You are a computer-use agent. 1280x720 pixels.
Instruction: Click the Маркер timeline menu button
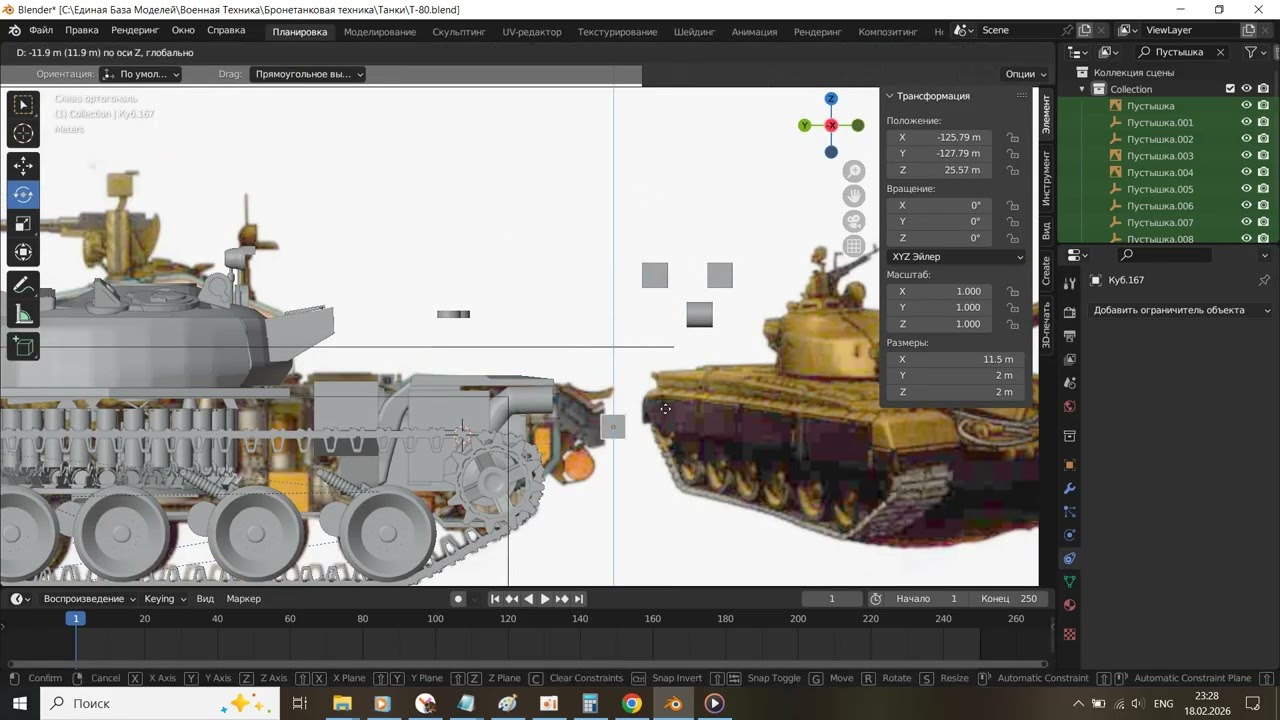244,599
